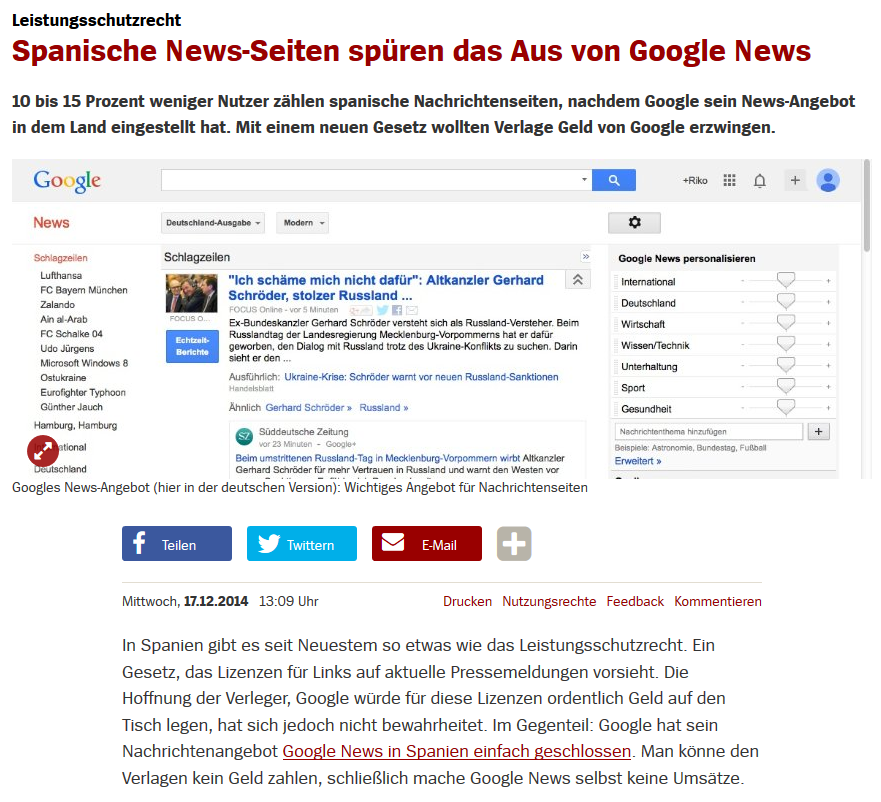Open the Modern layout dropdown
This screenshot has width=881, height=802.
(x=302, y=223)
